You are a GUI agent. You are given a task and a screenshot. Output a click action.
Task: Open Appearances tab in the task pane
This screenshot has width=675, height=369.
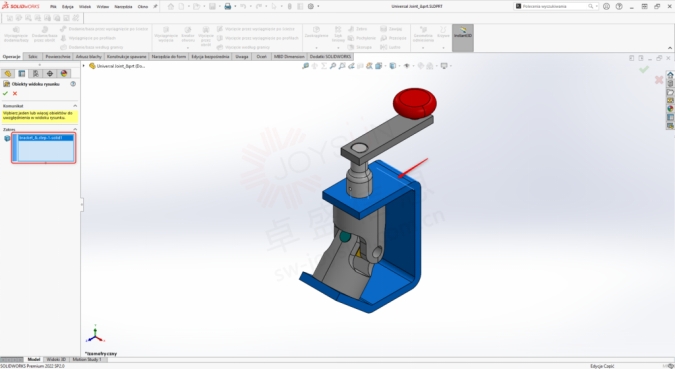click(x=670, y=109)
